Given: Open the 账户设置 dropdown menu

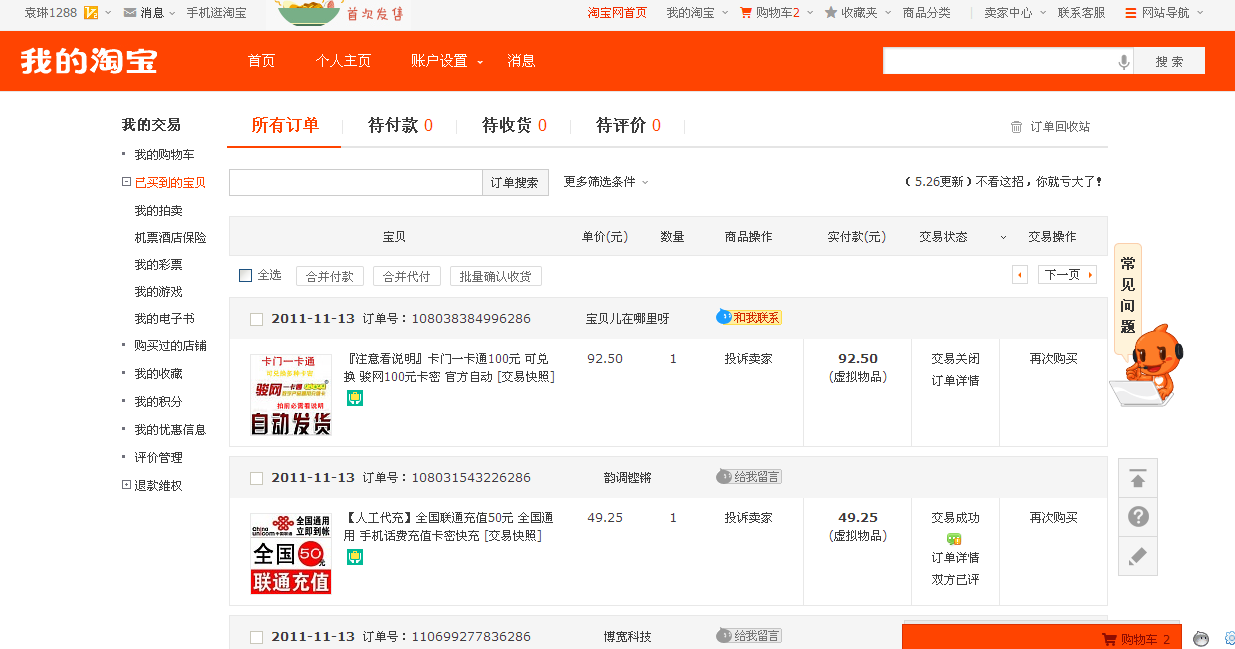Looking at the screenshot, I should [446, 61].
